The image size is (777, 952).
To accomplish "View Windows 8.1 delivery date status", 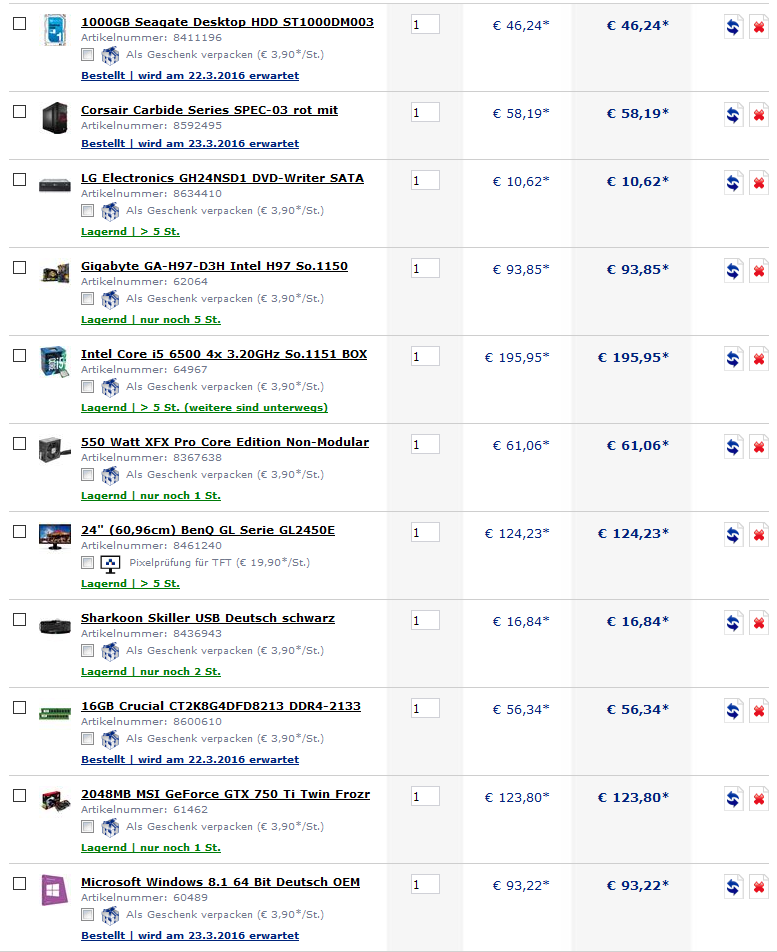I will point(190,936).
